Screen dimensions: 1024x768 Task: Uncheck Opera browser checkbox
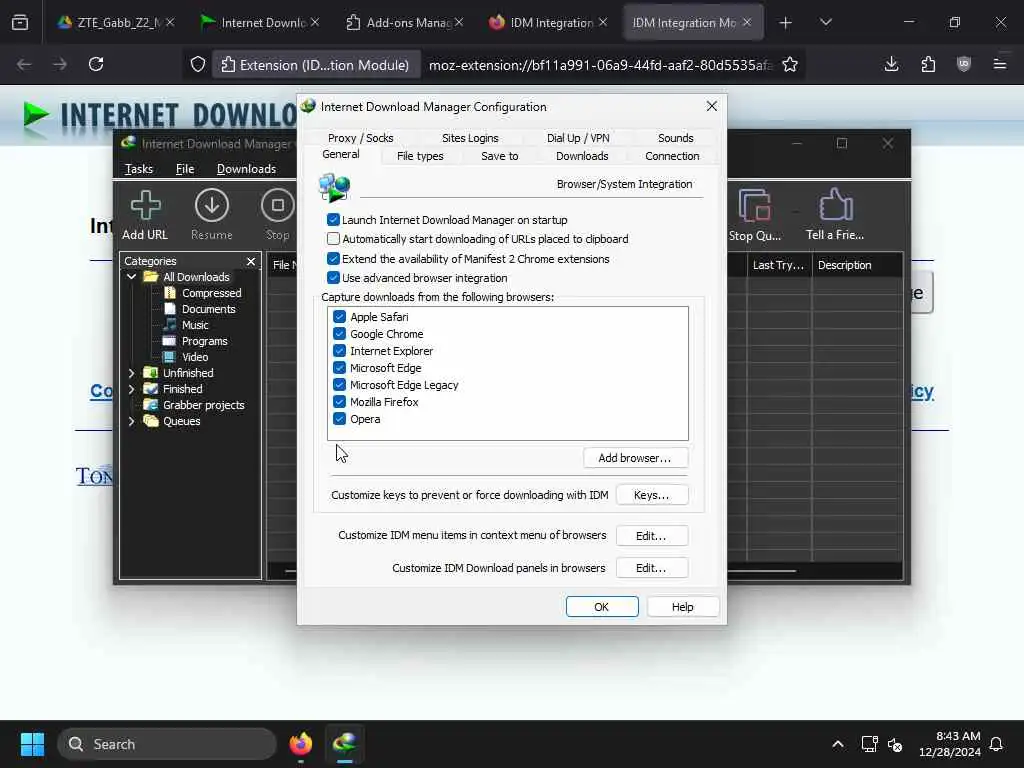340,419
